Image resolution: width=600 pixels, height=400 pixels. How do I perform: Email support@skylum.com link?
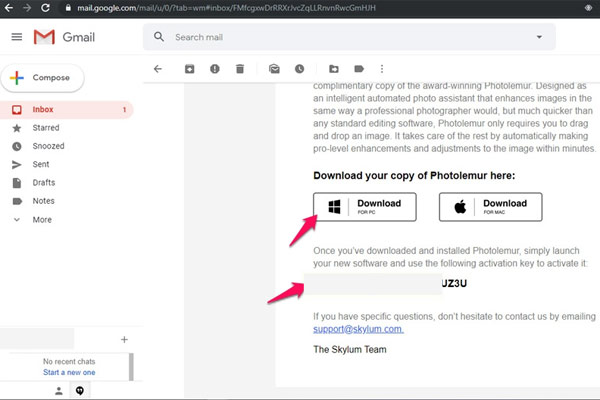coord(358,329)
